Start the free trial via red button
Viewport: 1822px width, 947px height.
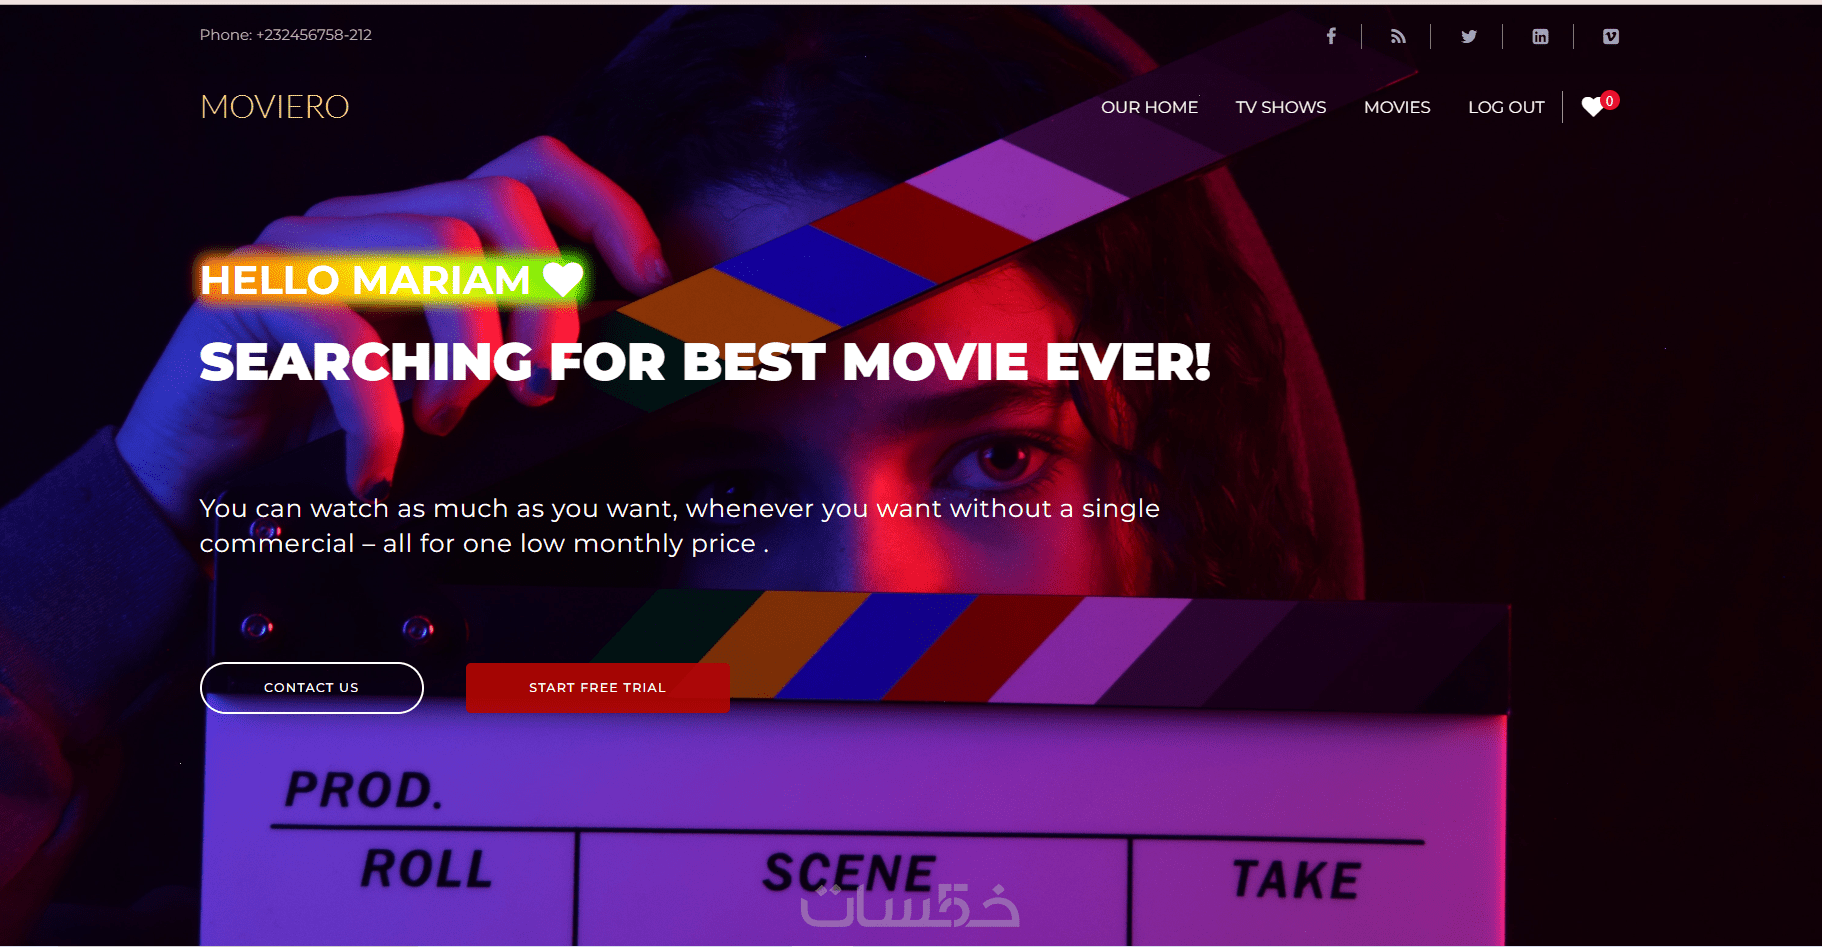click(x=598, y=688)
